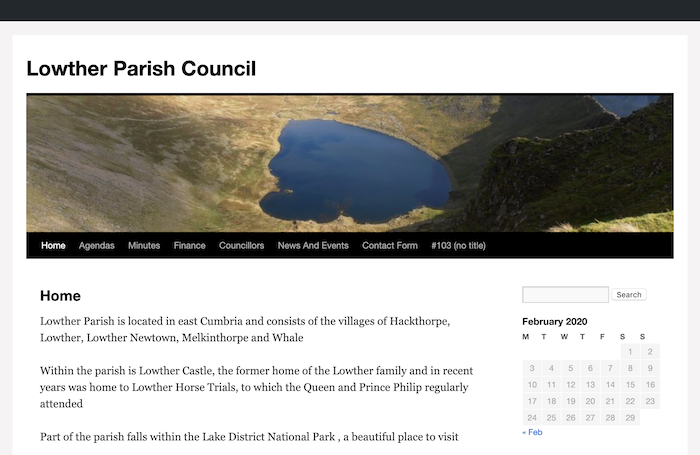Open the Contact Form page
Screen dimensions: 700x455
pos(390,245)
